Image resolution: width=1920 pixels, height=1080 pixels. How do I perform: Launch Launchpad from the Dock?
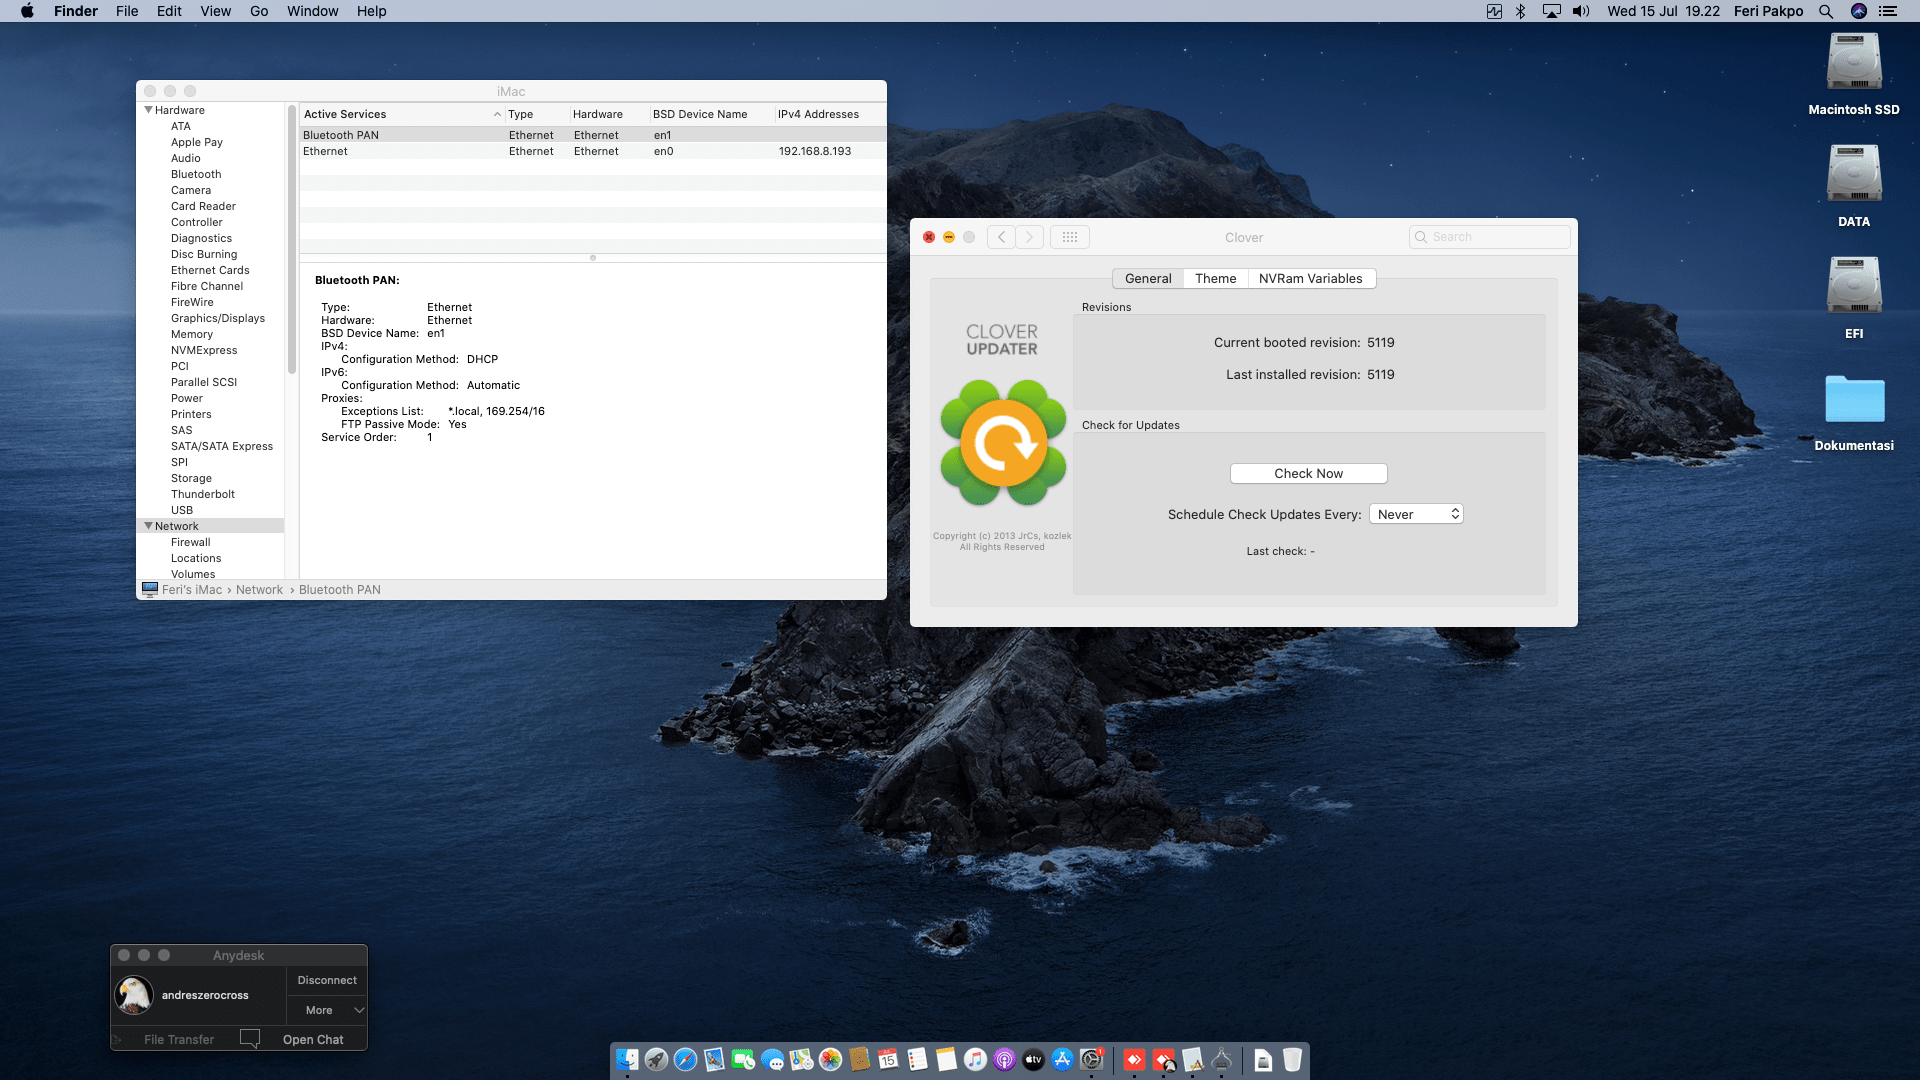[656, 1060]
